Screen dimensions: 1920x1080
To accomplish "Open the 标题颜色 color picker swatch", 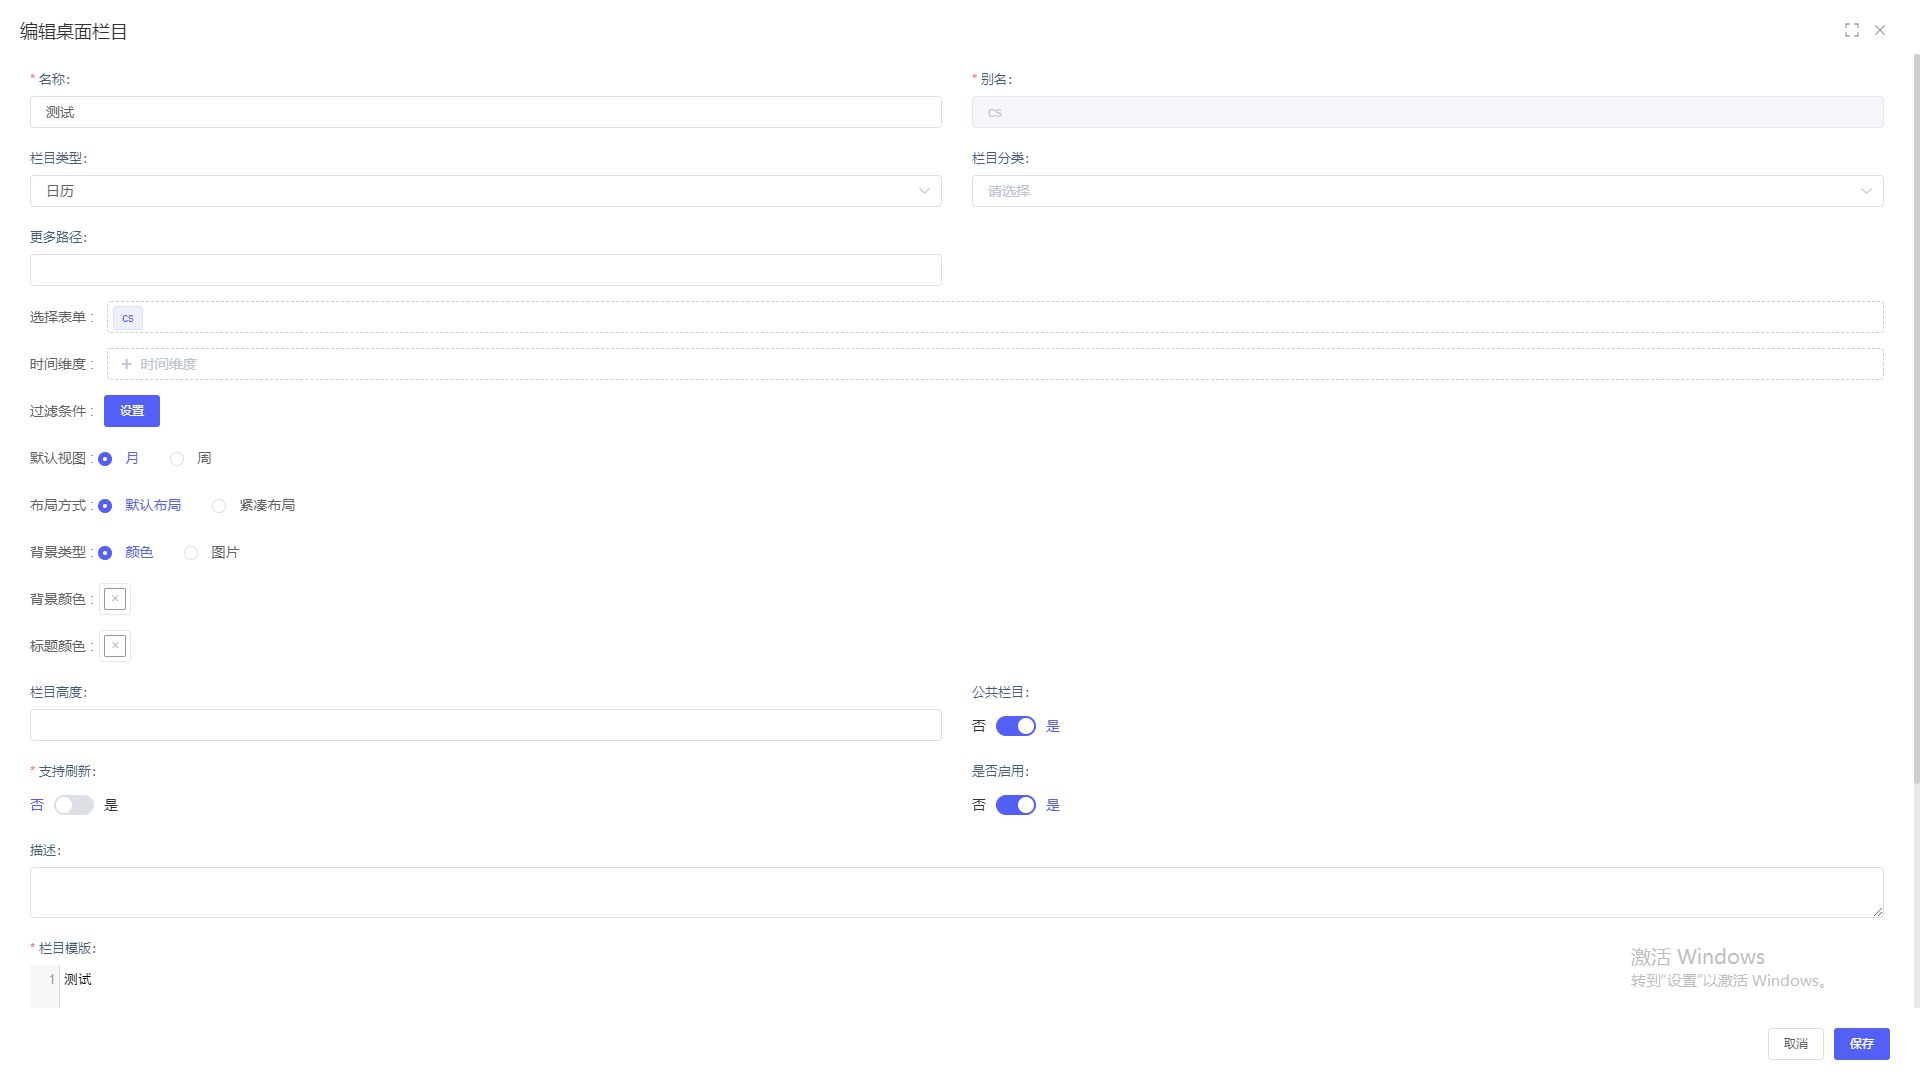I will pos(115,646).
